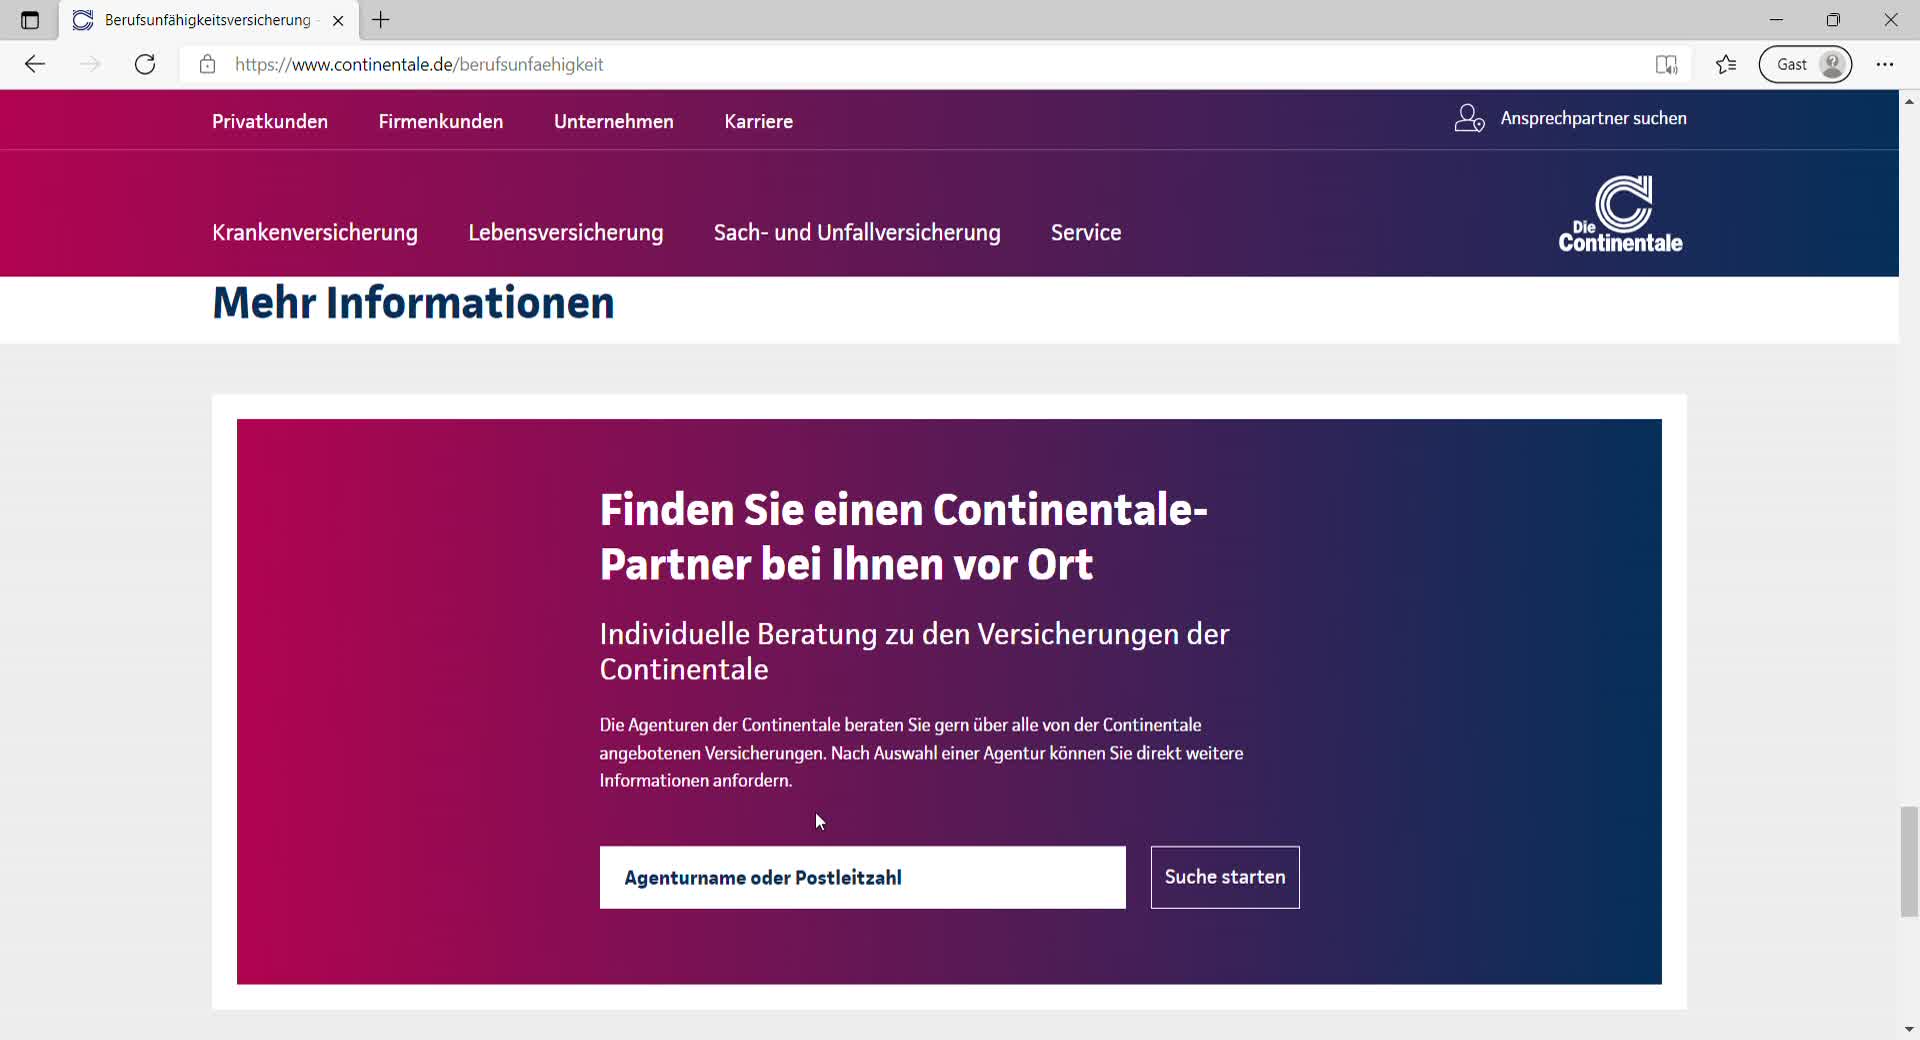Expand the Service navigation menu
This screenshot has height=1040, width=1920.
click(1085, 232)
